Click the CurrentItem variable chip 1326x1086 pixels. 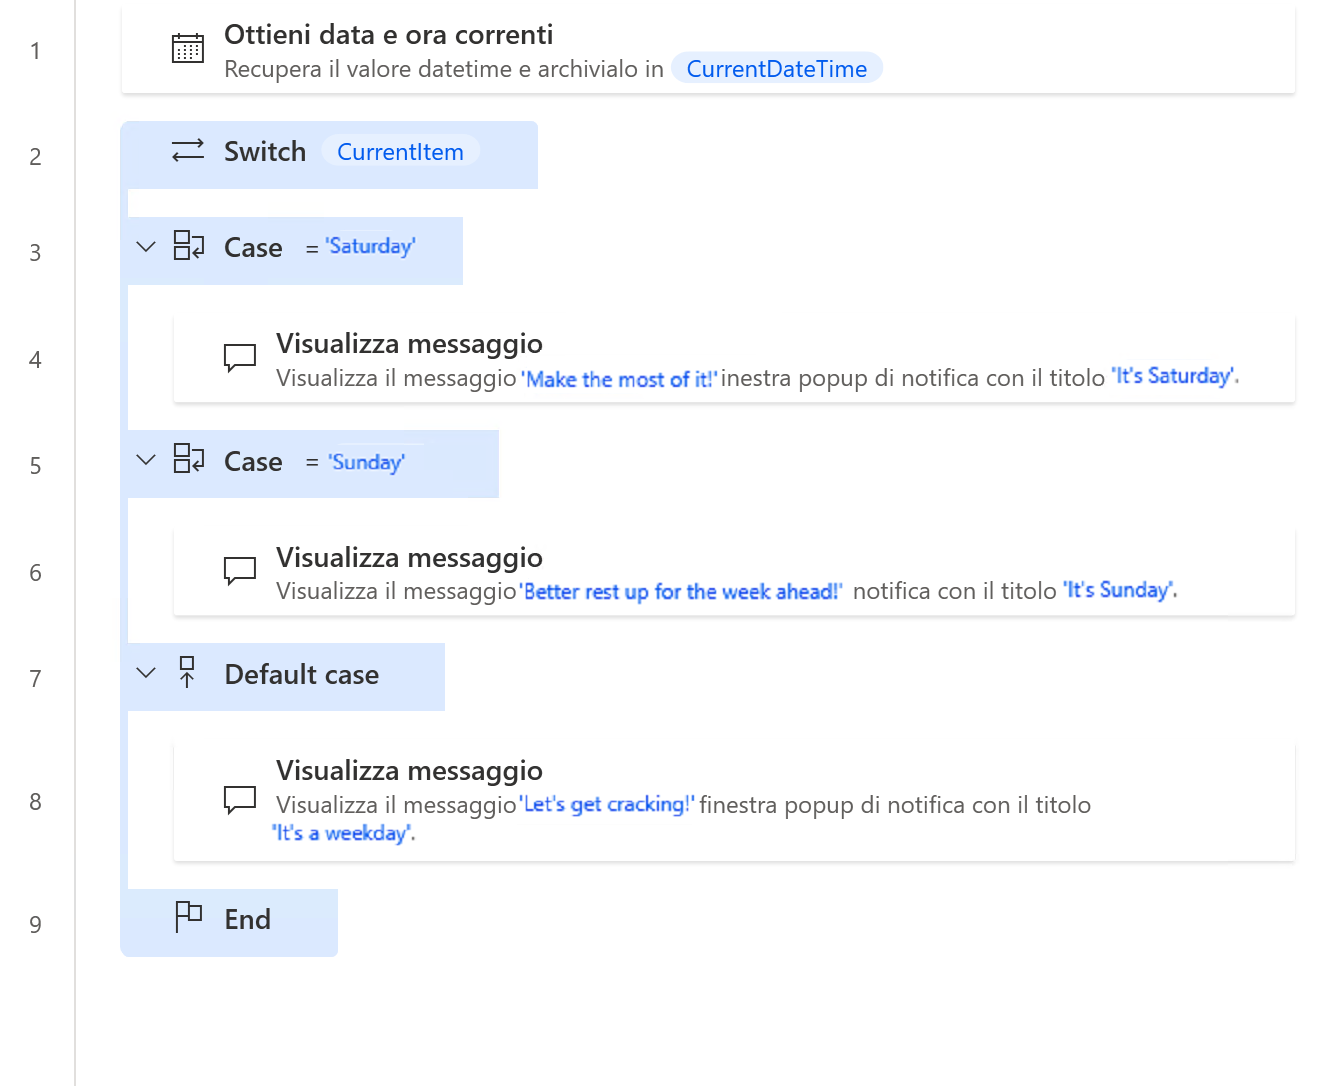point(400,152)
